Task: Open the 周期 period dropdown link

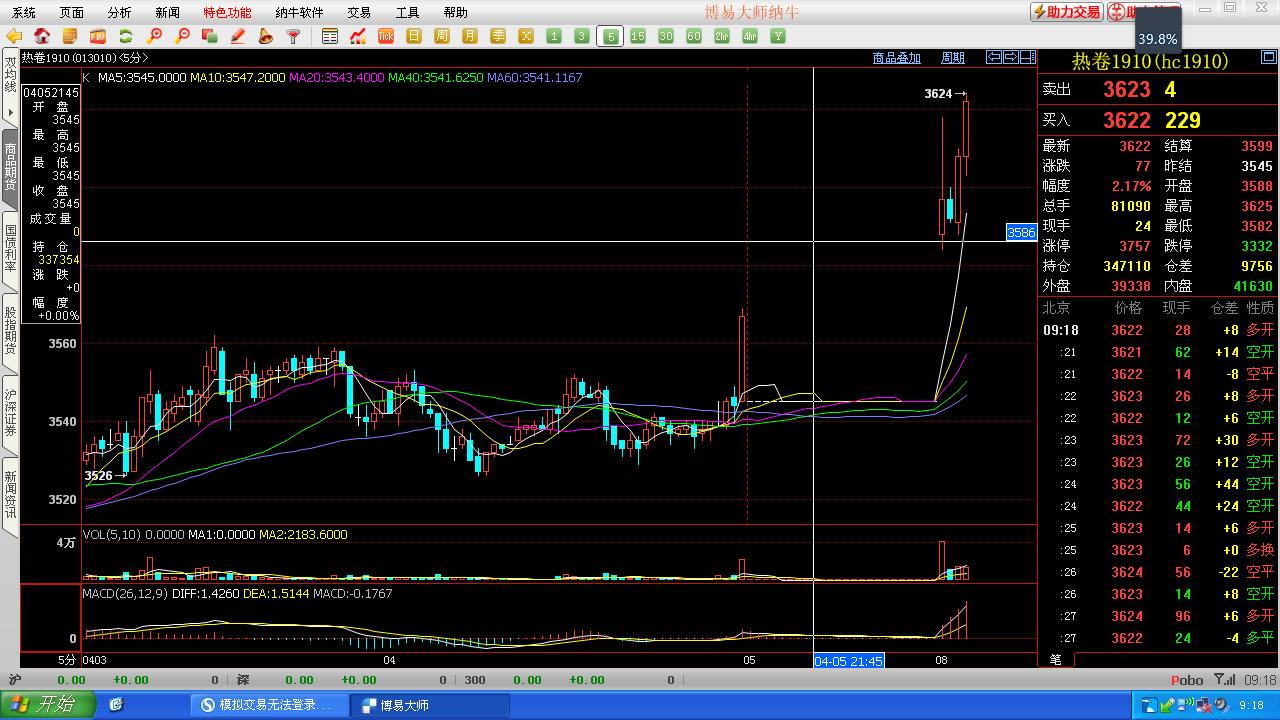Action: (953, 58)
